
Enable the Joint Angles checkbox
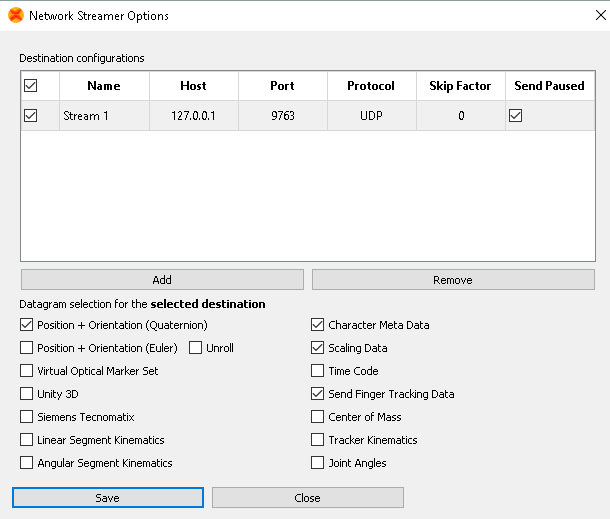pyautogui.click(x=318, y=463)
